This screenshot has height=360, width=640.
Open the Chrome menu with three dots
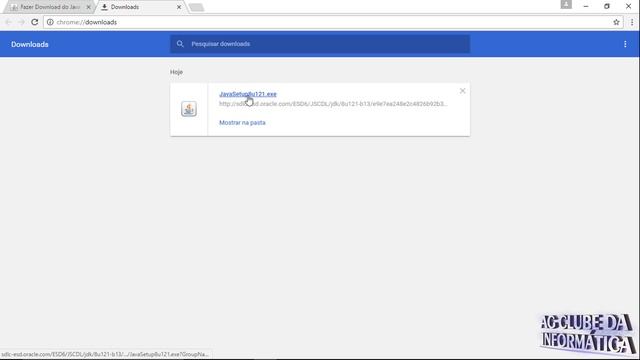click(x=632, y=22)
